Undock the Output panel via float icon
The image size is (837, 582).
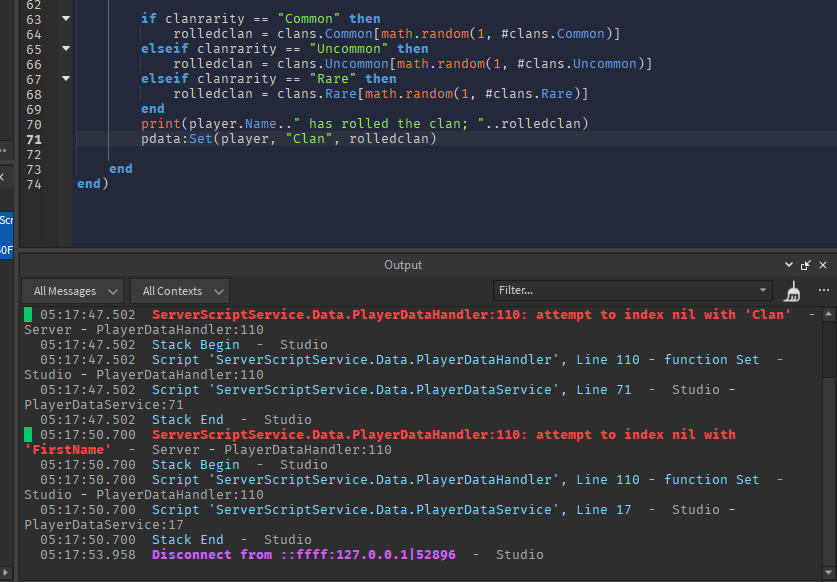pyautogui.click(x=806, y=265)
